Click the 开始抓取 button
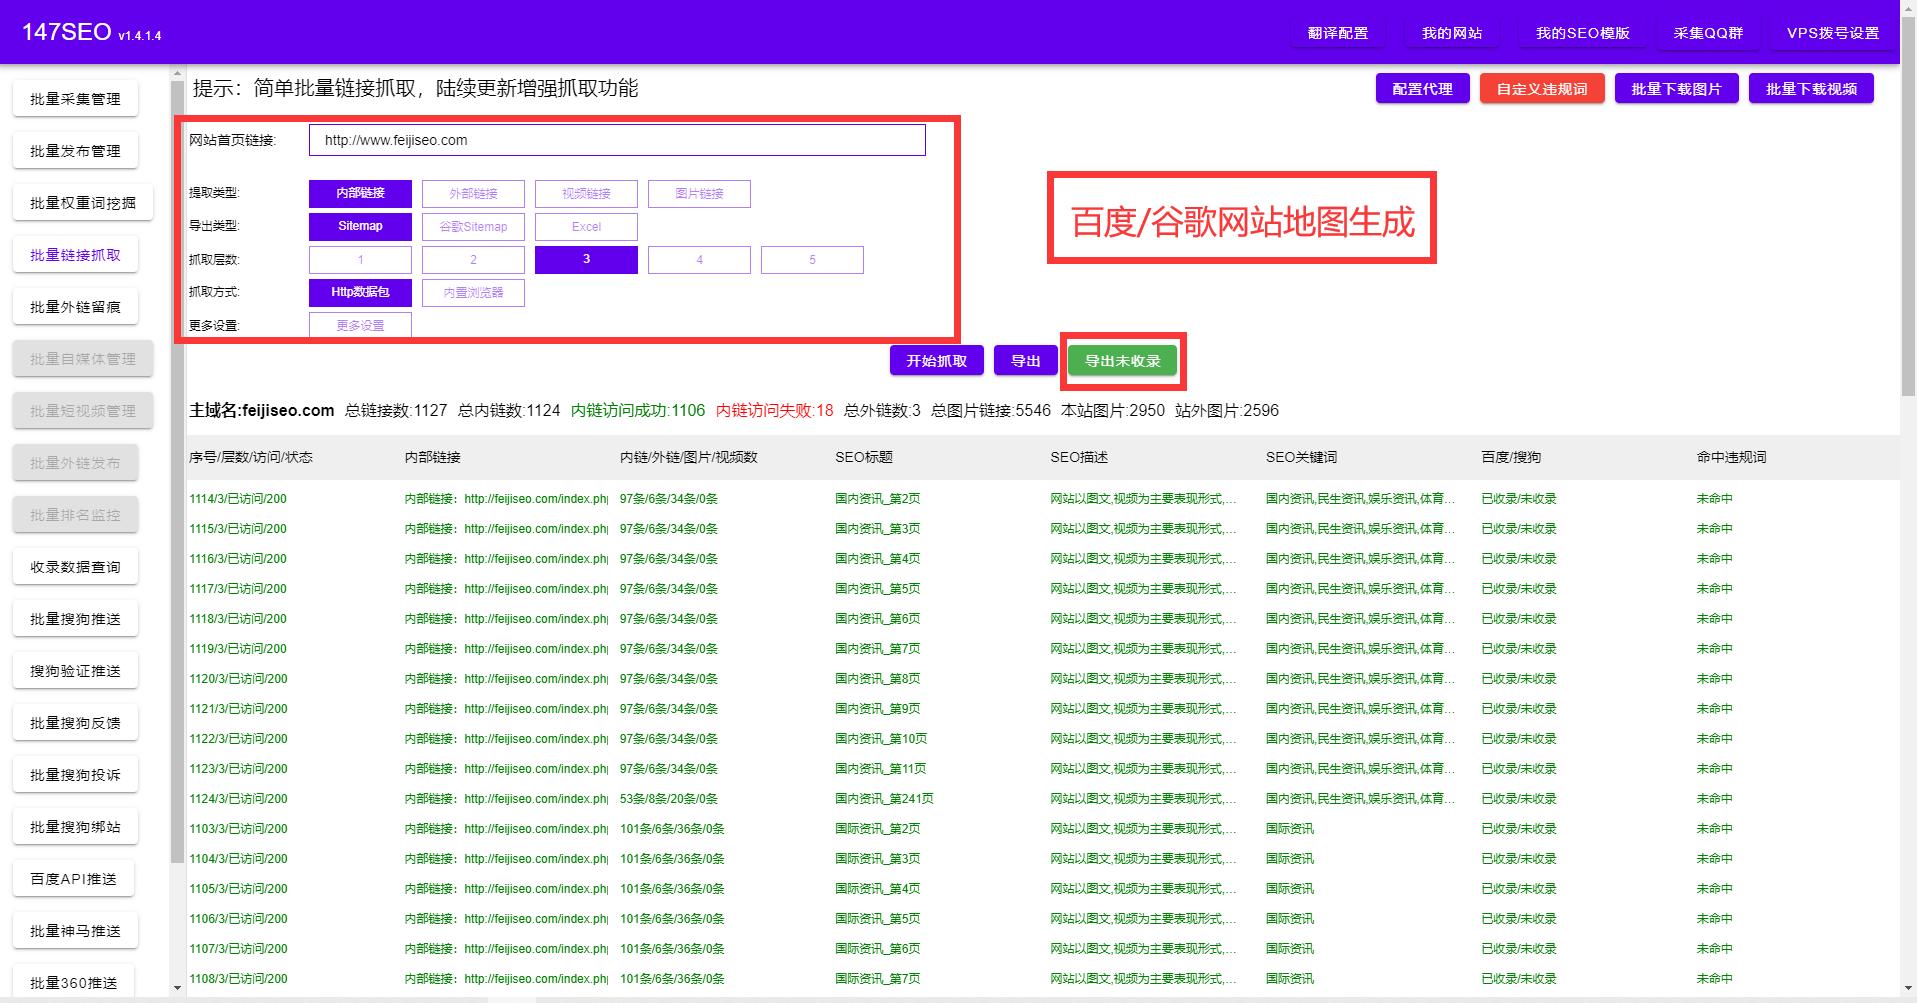This screenshot has height=1003, width=1917. pos(935,360)
